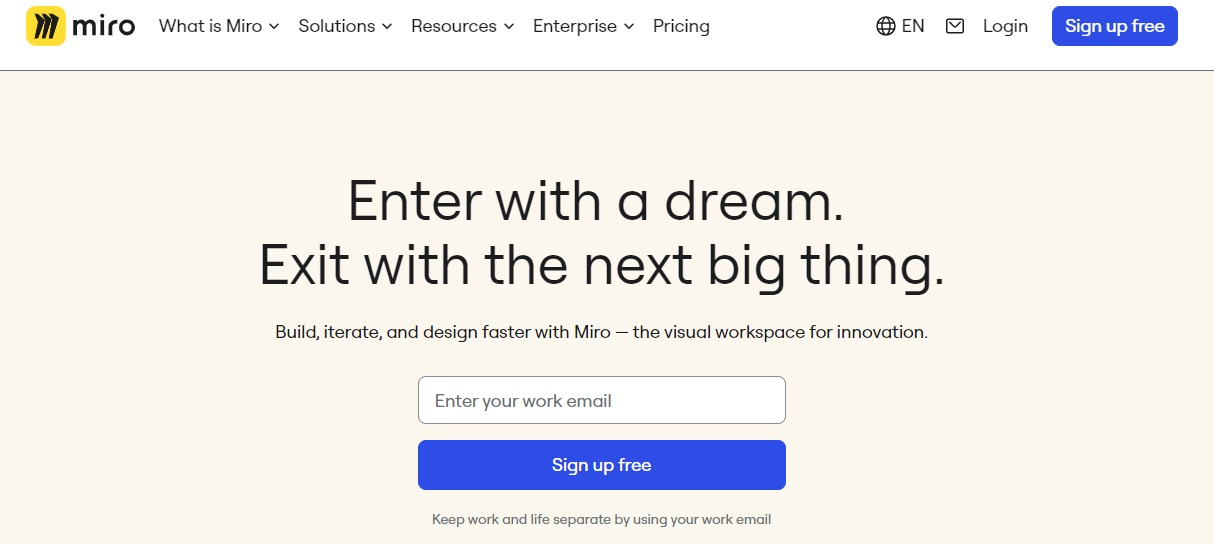Select the EN language label
Screen dimensions: 1214x544
913,26
